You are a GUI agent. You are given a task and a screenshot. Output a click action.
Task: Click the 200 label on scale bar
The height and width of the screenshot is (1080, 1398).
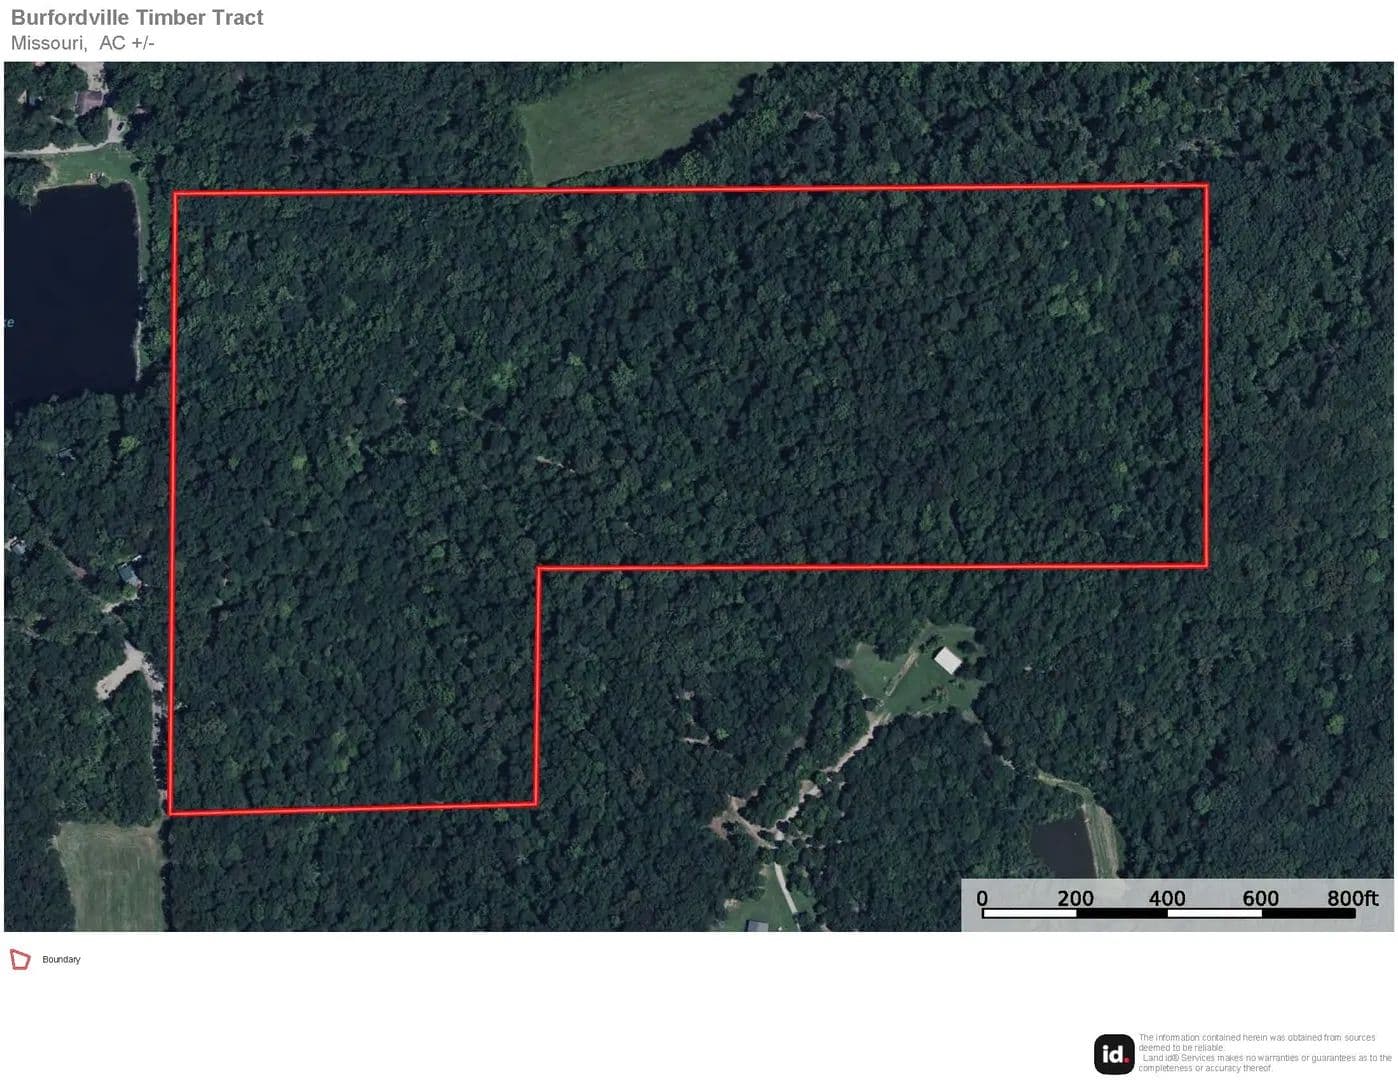[1075, 898]
